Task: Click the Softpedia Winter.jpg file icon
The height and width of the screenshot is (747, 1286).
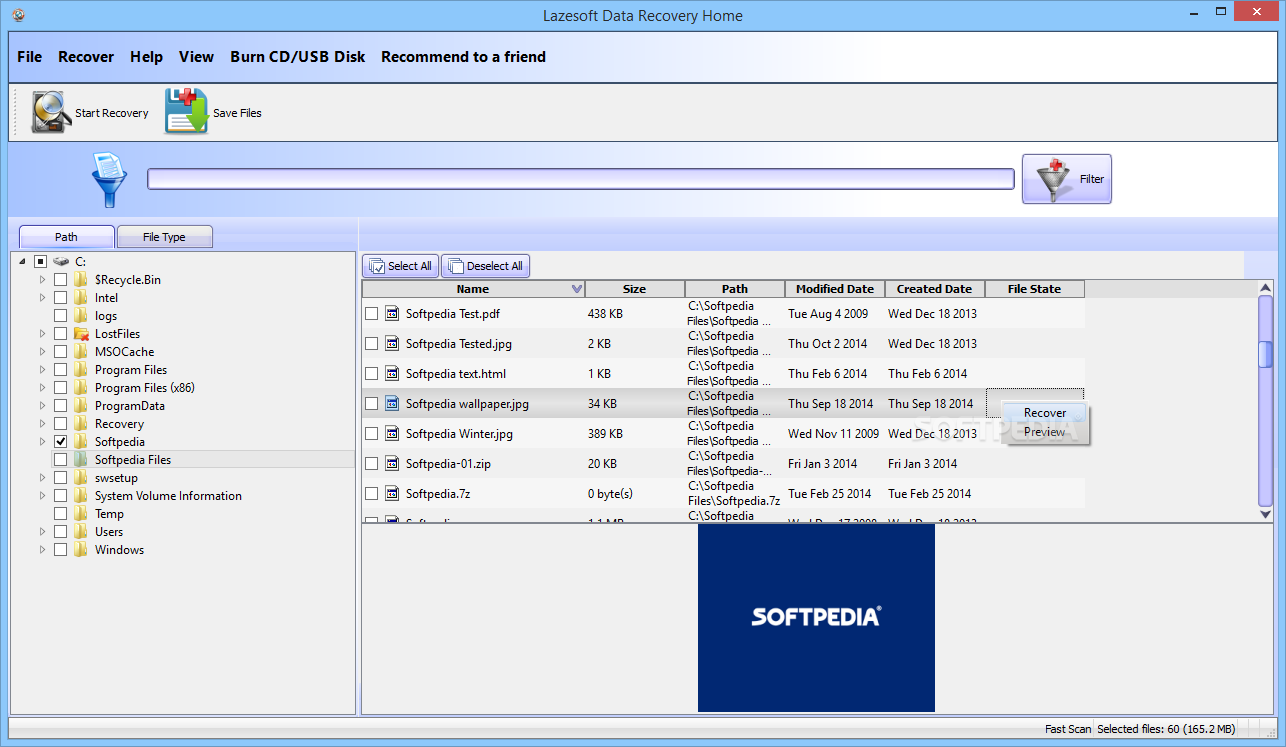Action: [392, 433]
